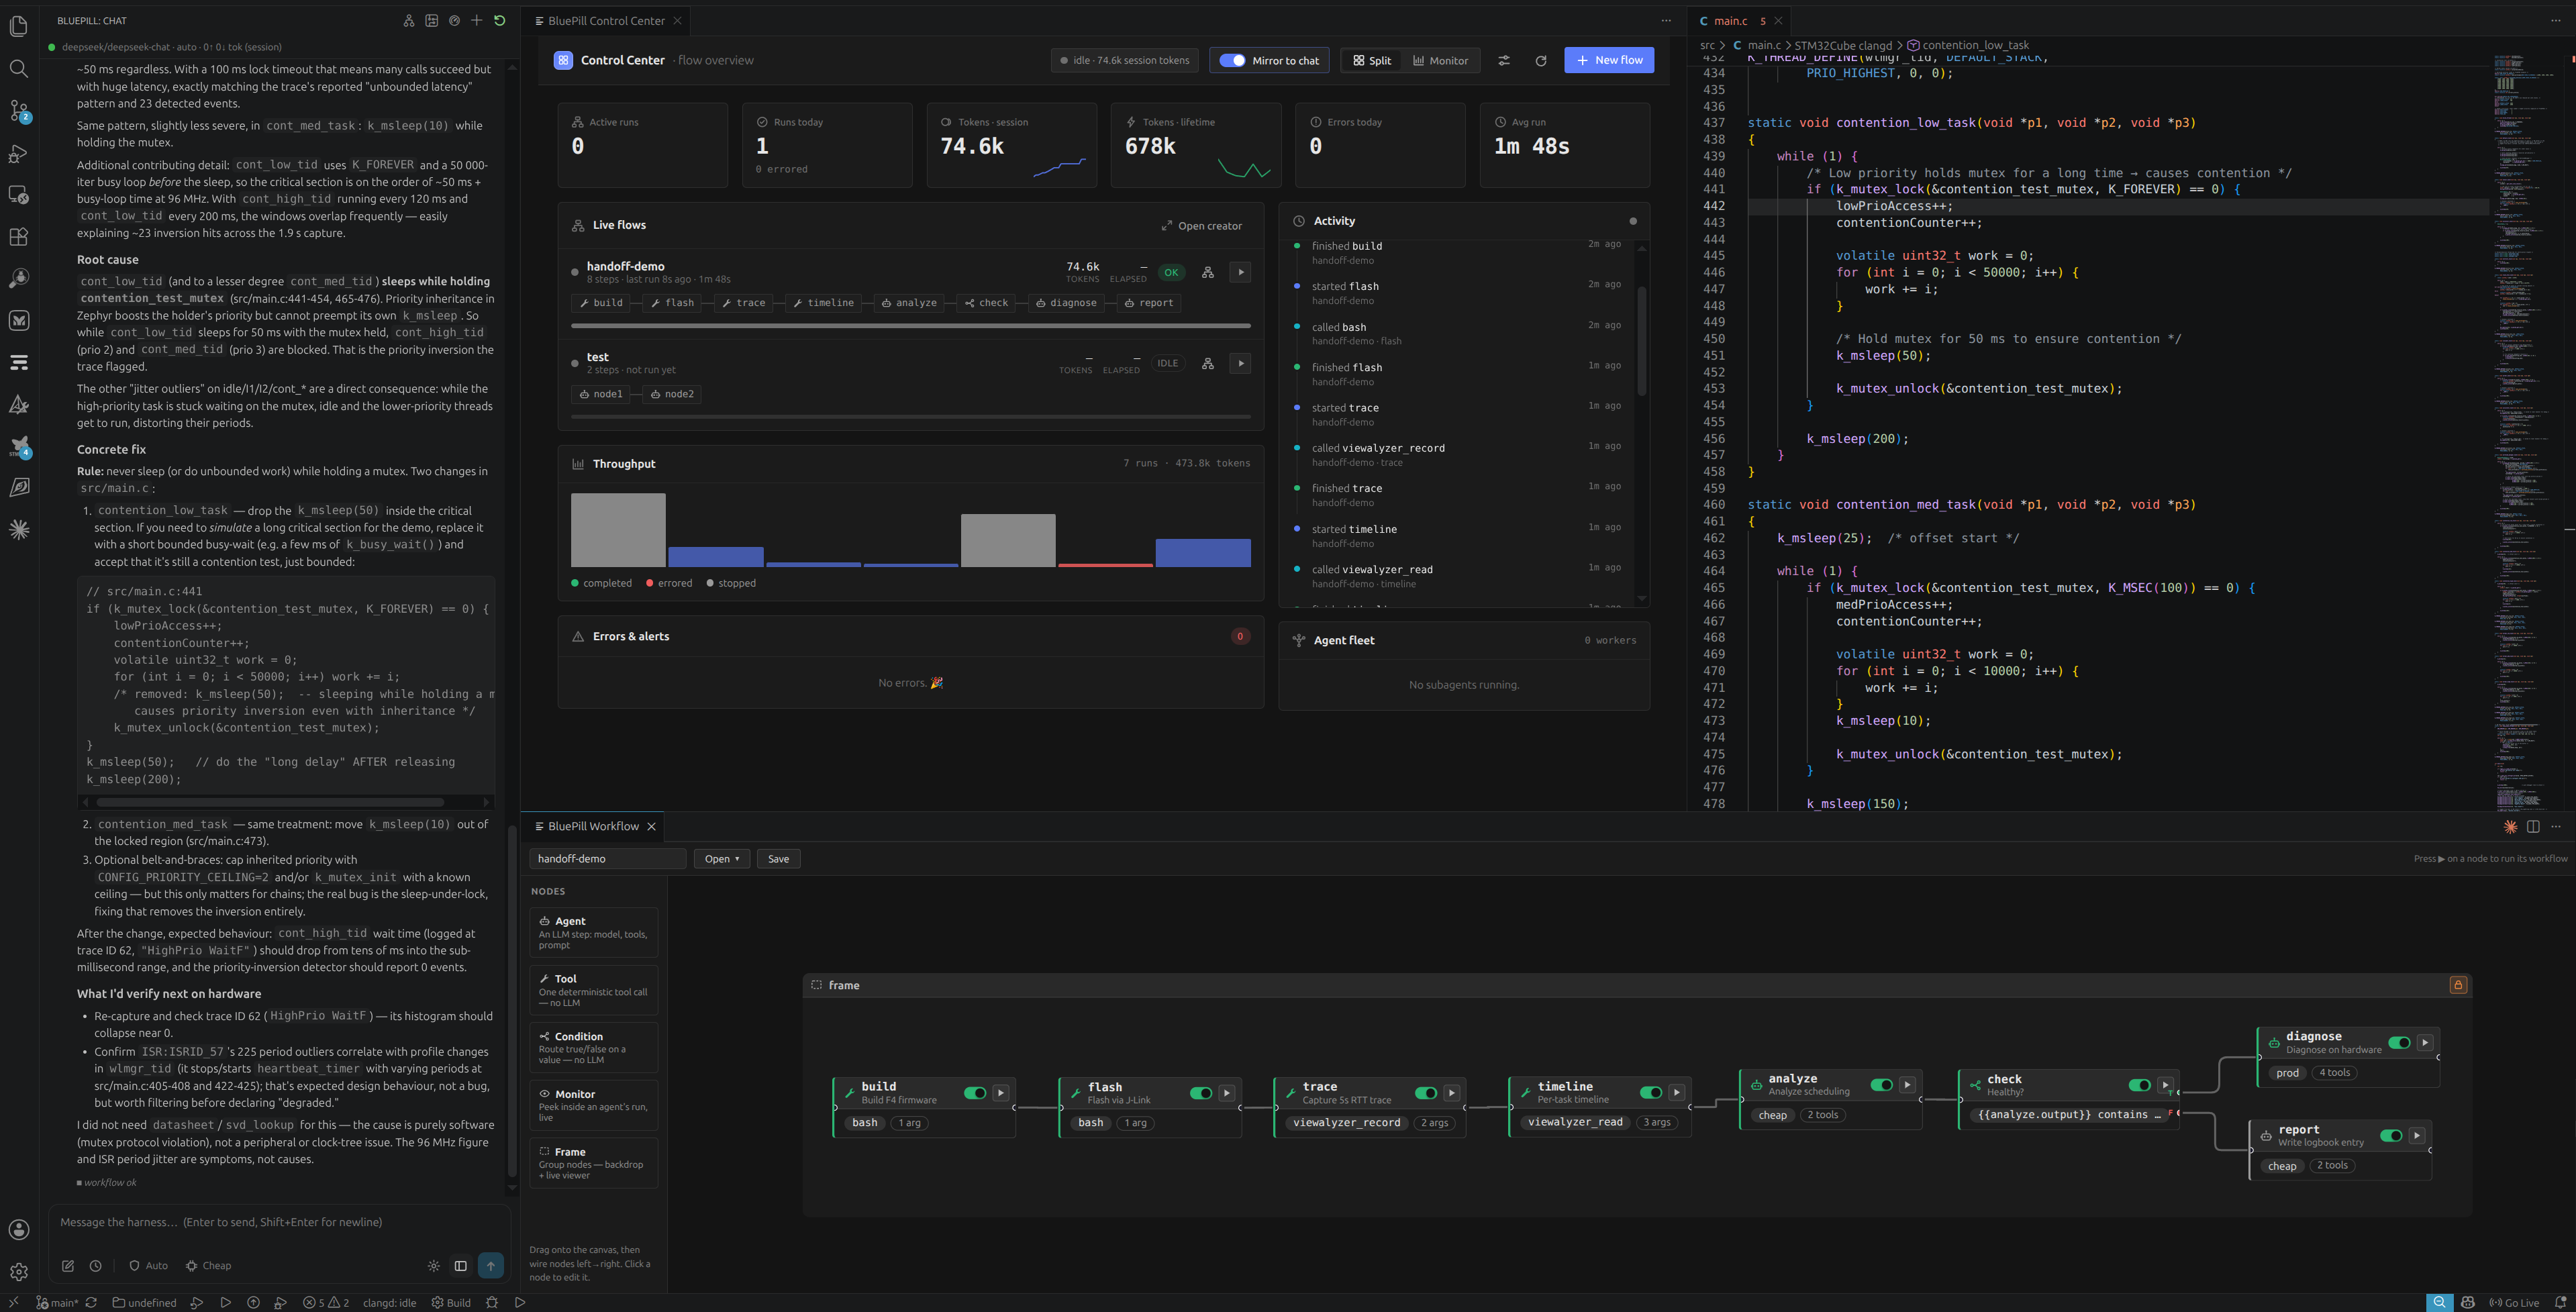This screenshot has height=1312, width=2576.
Task: Run the test flow from Live flows
Action: point(1240,363)
